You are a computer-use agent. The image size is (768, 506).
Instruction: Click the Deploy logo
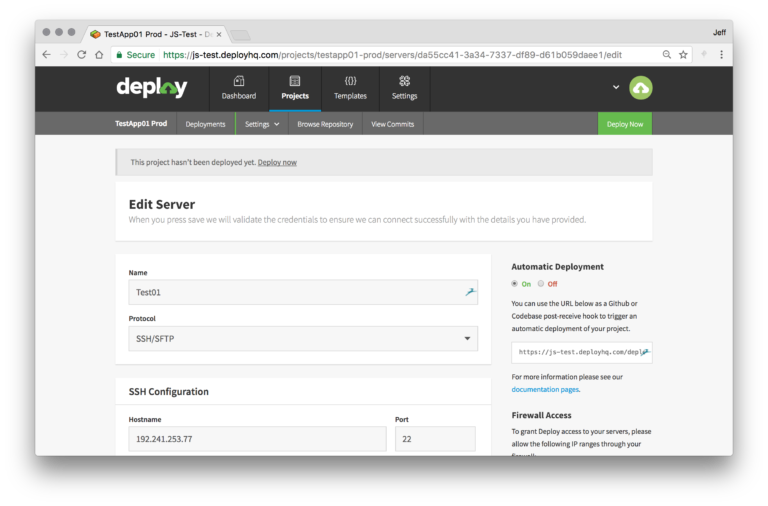(x=151, y=88)
